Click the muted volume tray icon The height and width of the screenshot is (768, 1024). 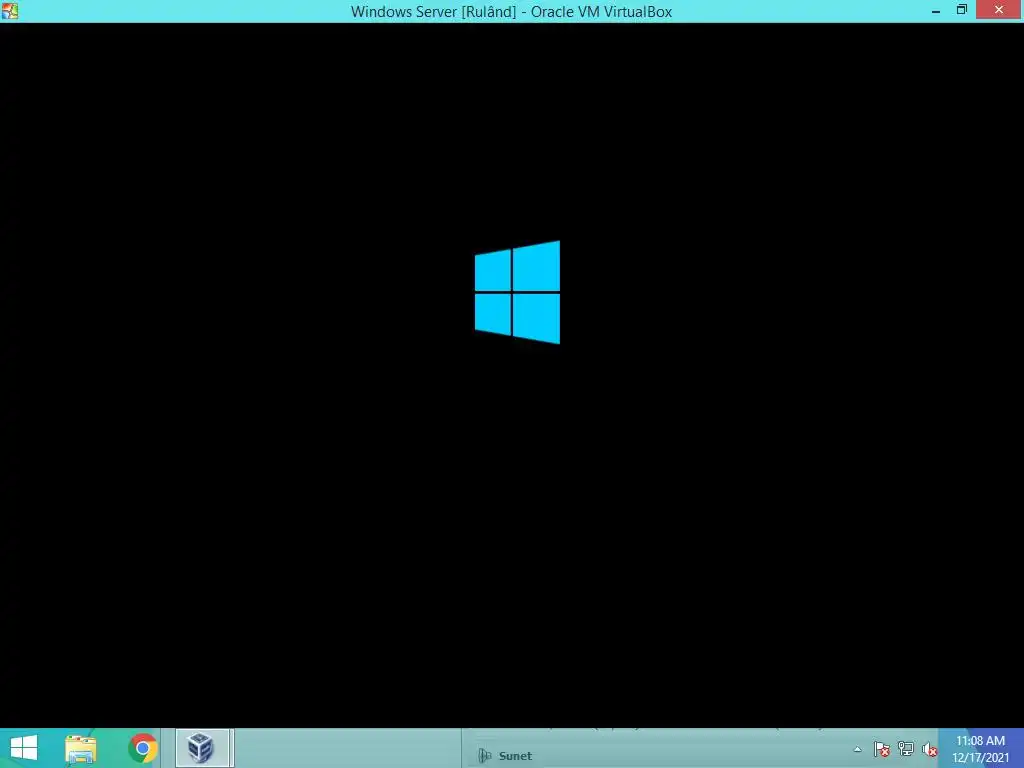tap(929, 749)
